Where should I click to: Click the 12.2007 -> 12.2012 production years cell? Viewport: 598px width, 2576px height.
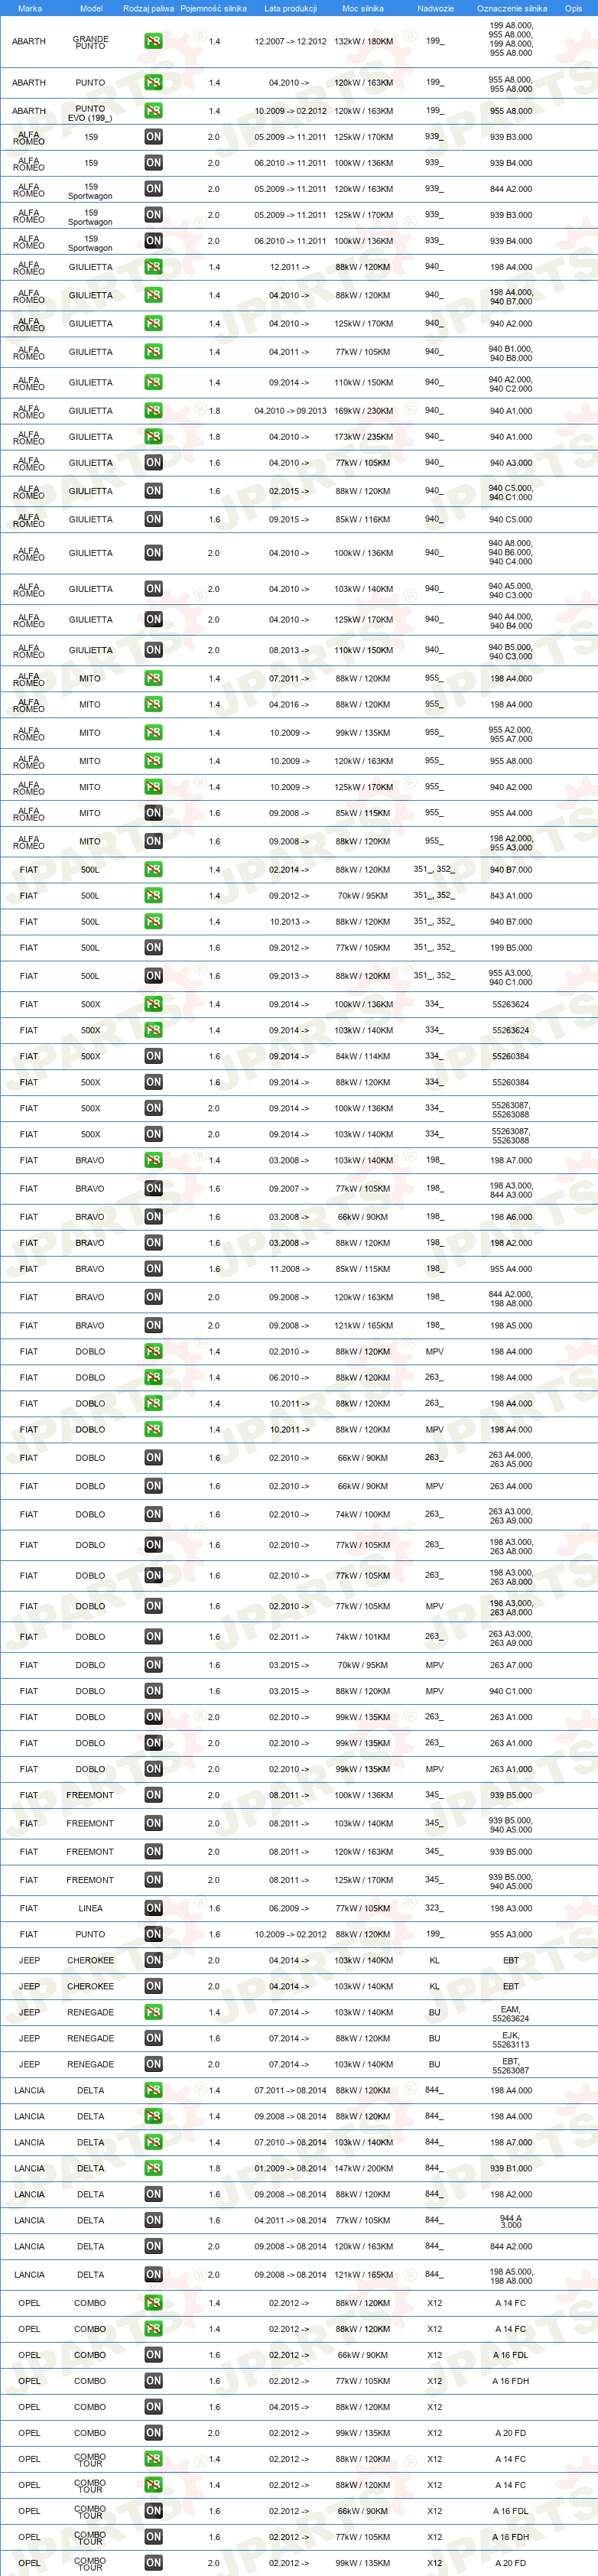pos(290,42)
